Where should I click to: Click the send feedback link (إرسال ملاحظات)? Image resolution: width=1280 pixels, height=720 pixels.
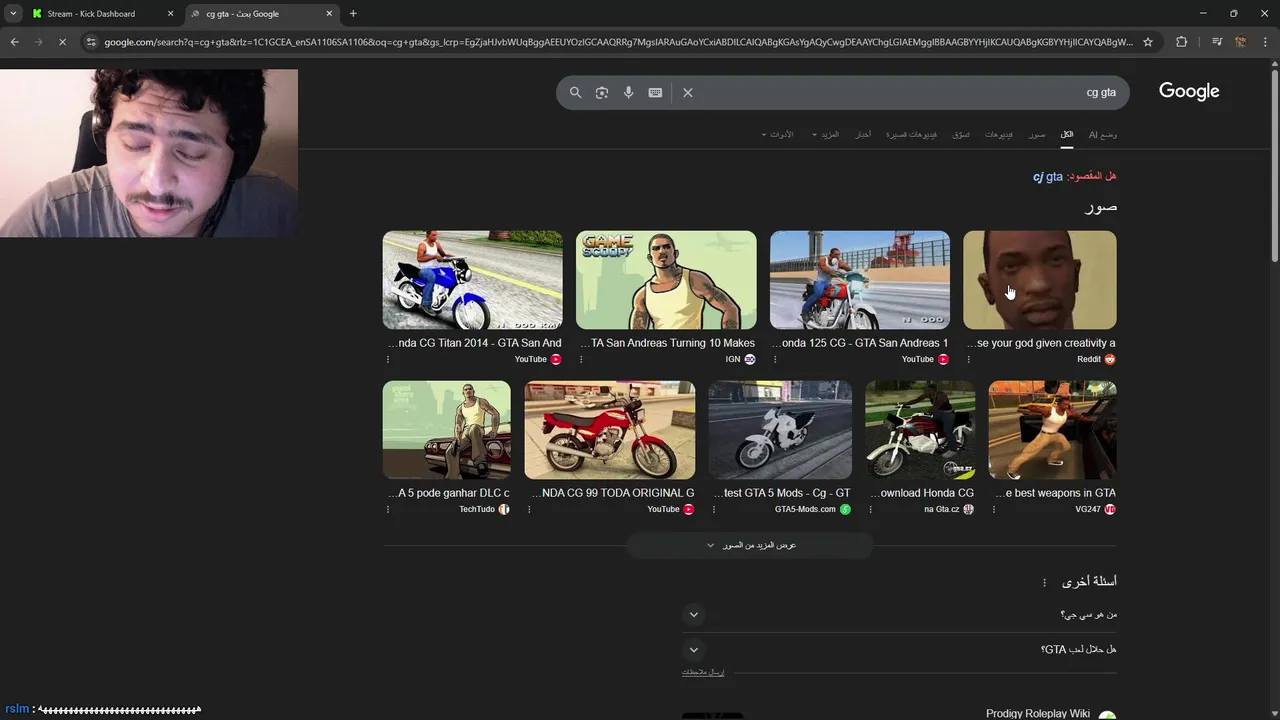click(x=703, y=672)
